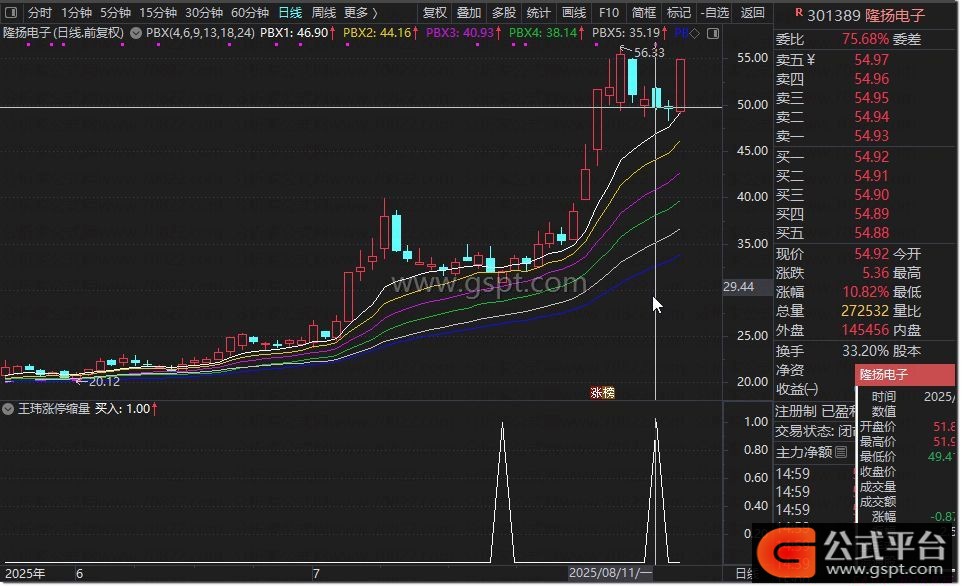The image size is (962, 586).
Task: Click the 标记 mark button
Action: tap(679, 12)
